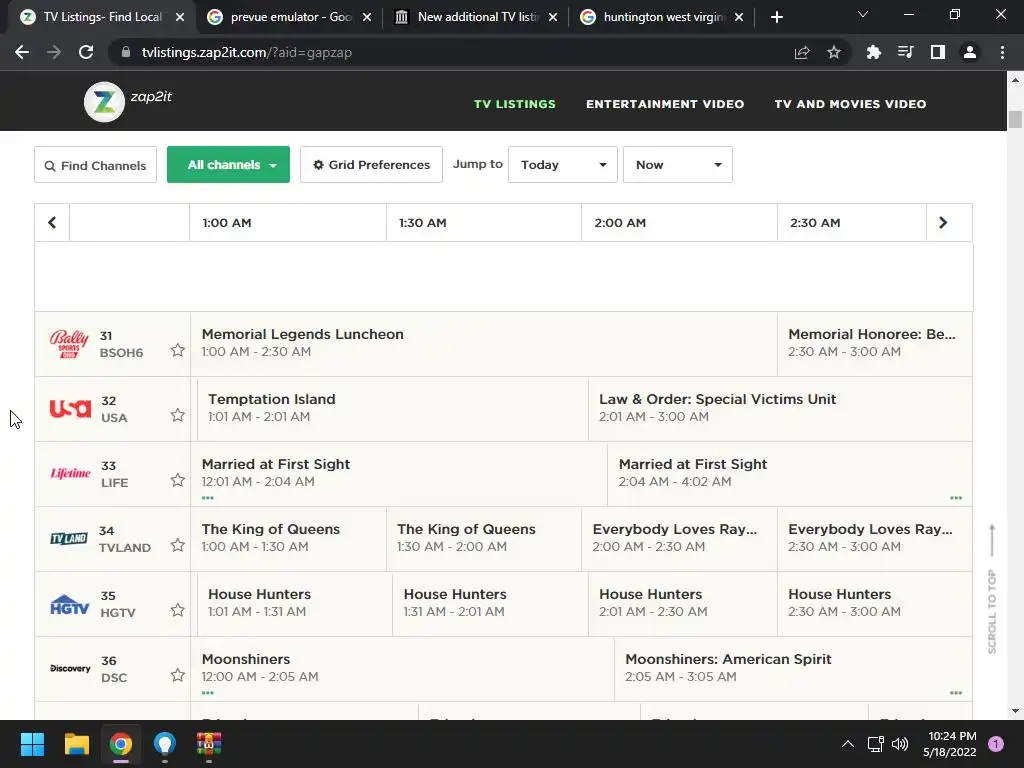Go to earlier times with left arrow
The height and width of the screenshot is (768, 1024).
(x=52, y=223)
